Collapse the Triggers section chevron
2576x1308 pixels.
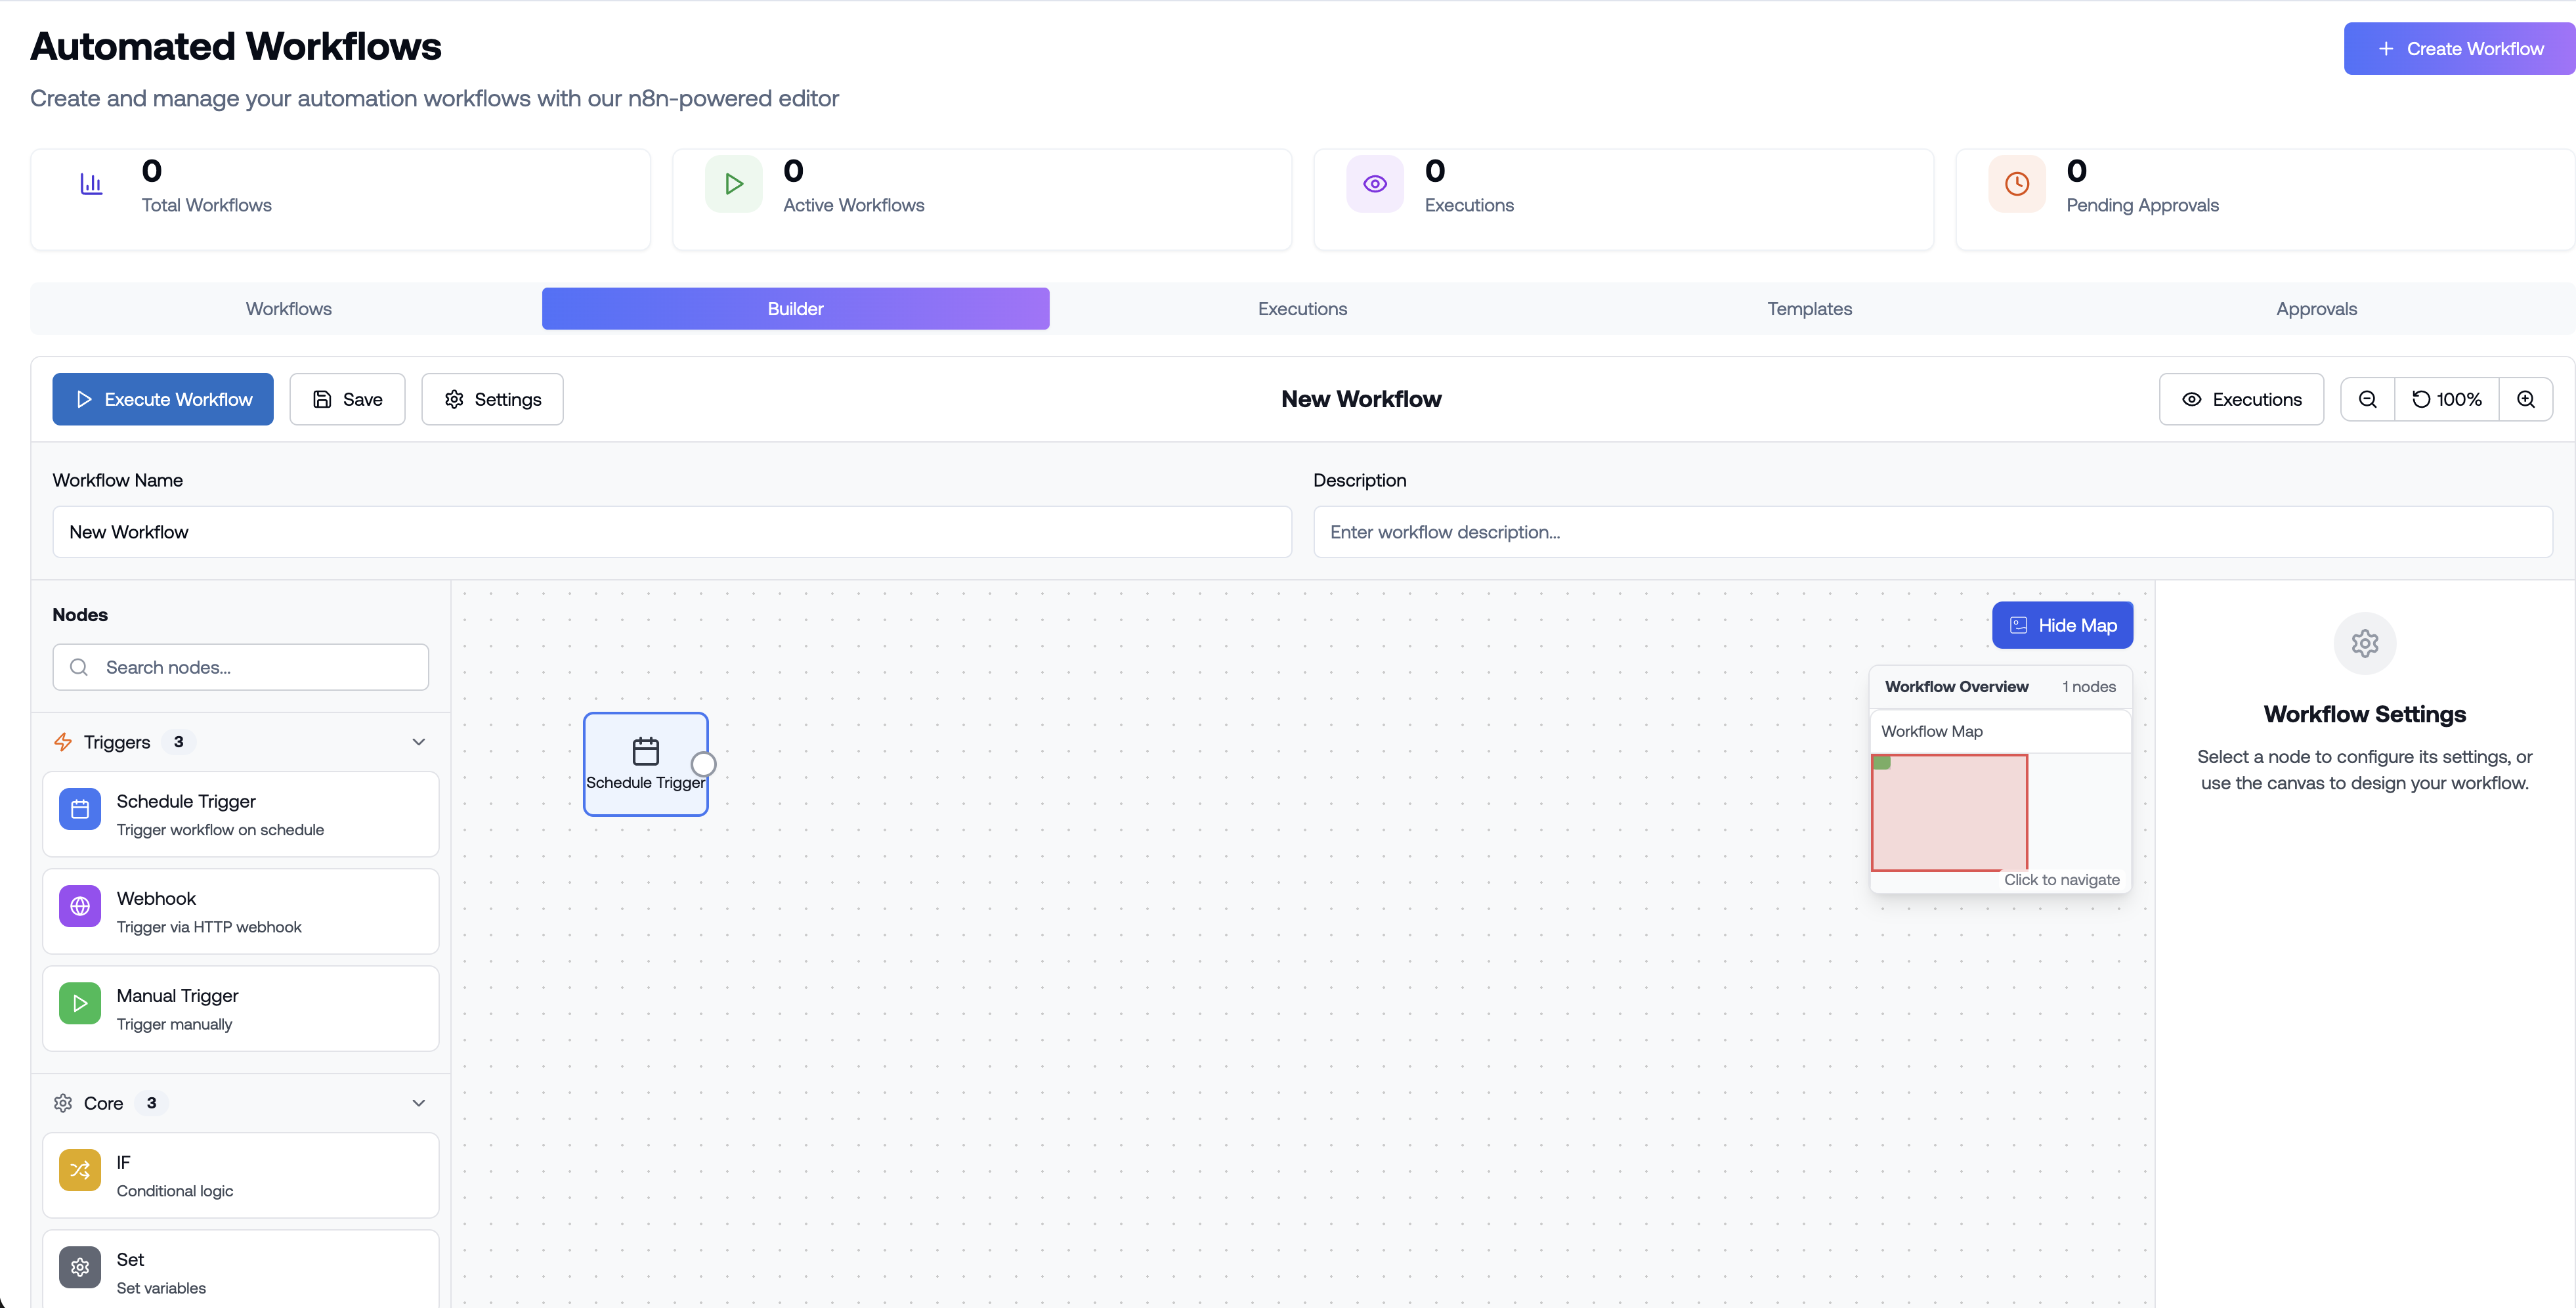[x=419, y=742]
